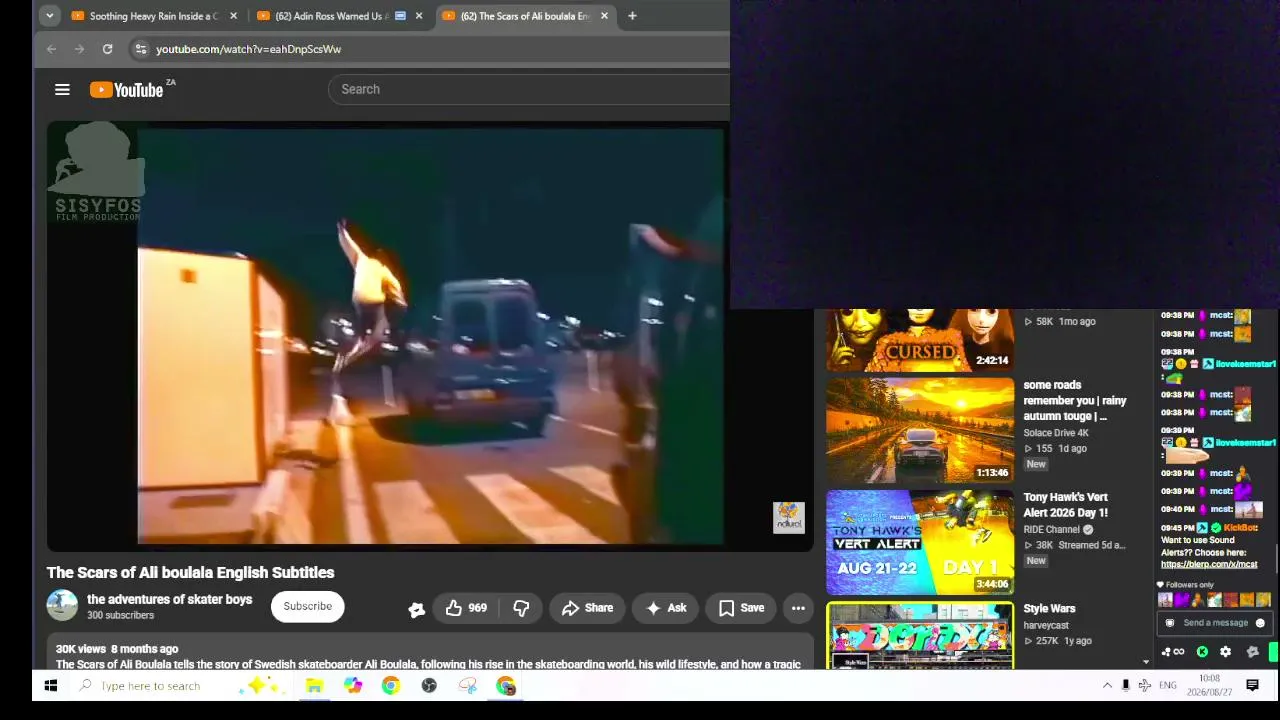This screenshot has width=1280, height=720.
Task: Open the first Chrome icon in taskbar
Action: click(x=391, y=686)
